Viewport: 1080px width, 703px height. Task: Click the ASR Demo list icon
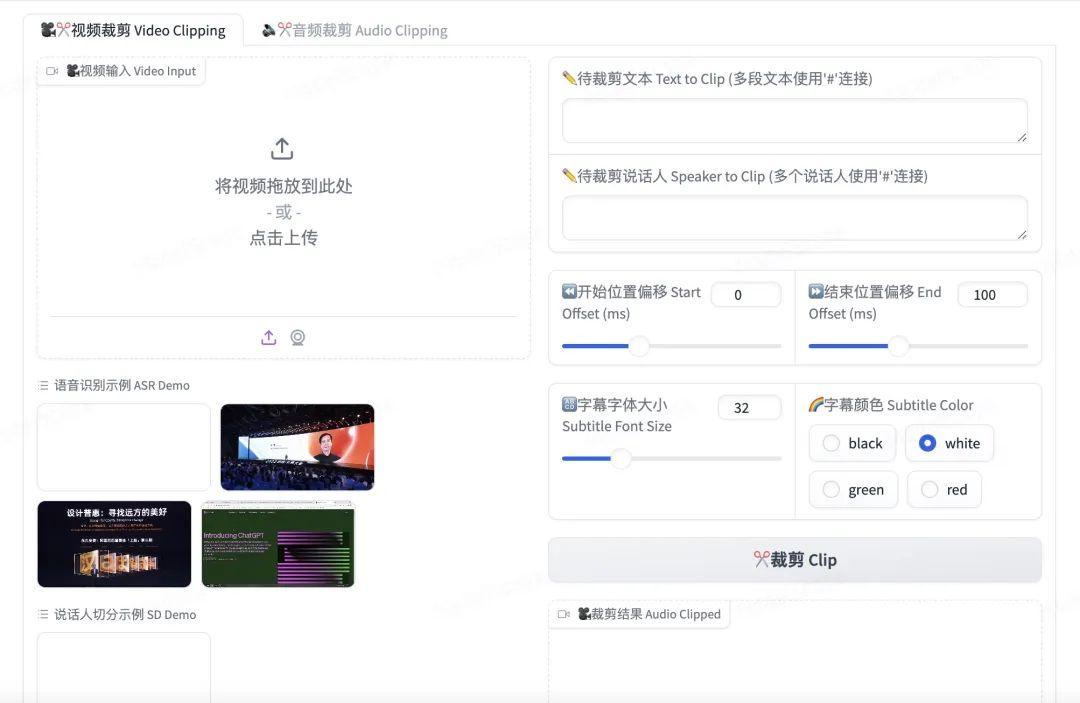pyautogui.click(x=43, y=386)
